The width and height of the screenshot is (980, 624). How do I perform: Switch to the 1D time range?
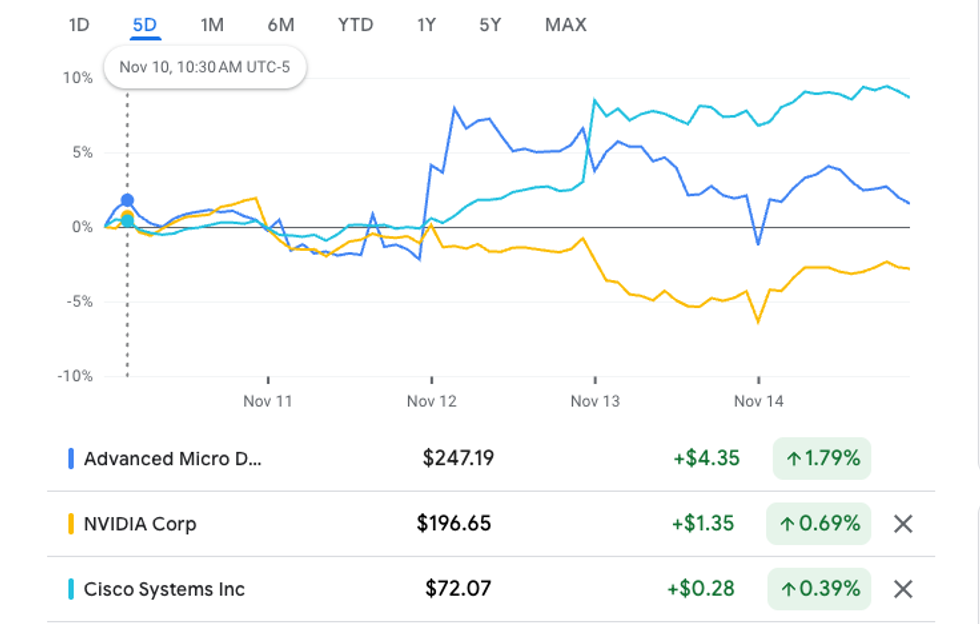(79, 25)
